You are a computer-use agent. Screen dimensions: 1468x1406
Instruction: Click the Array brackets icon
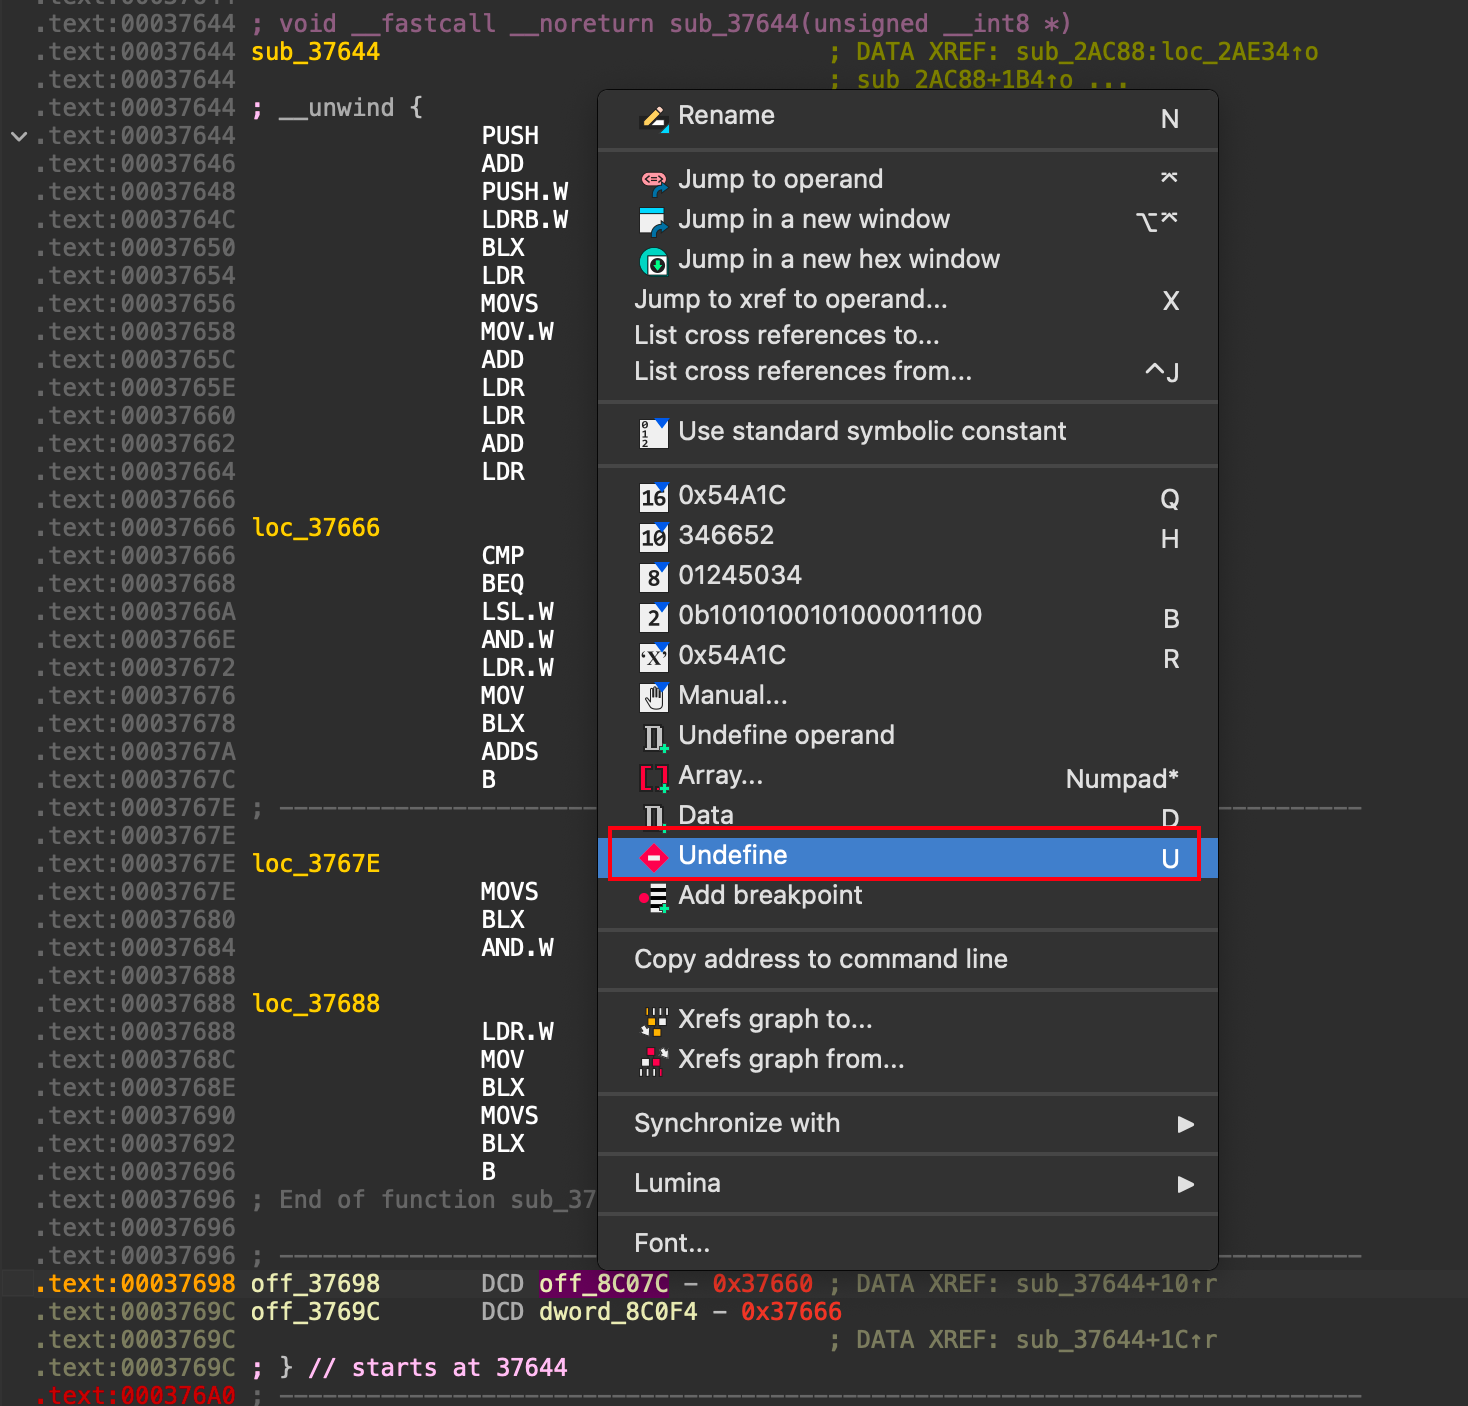654,777
